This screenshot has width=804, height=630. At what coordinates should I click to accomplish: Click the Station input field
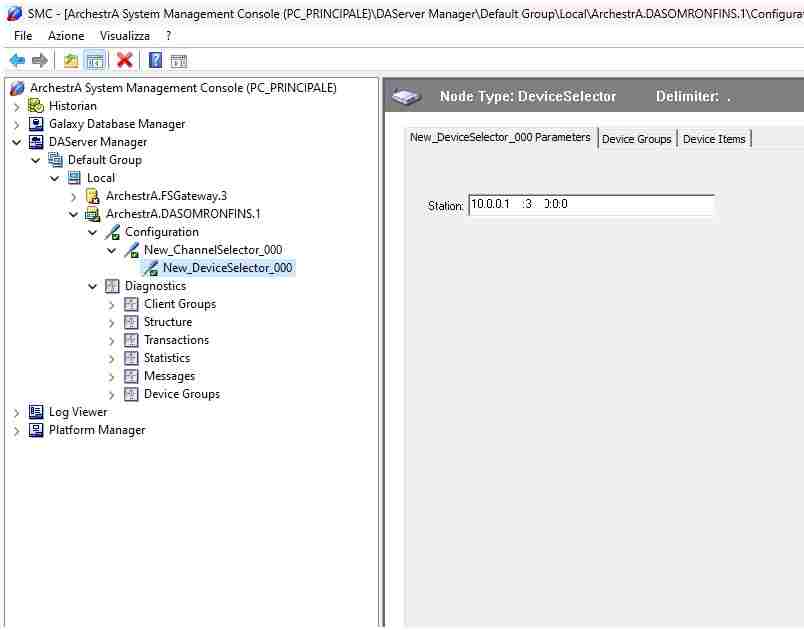(x=591, y=205)
